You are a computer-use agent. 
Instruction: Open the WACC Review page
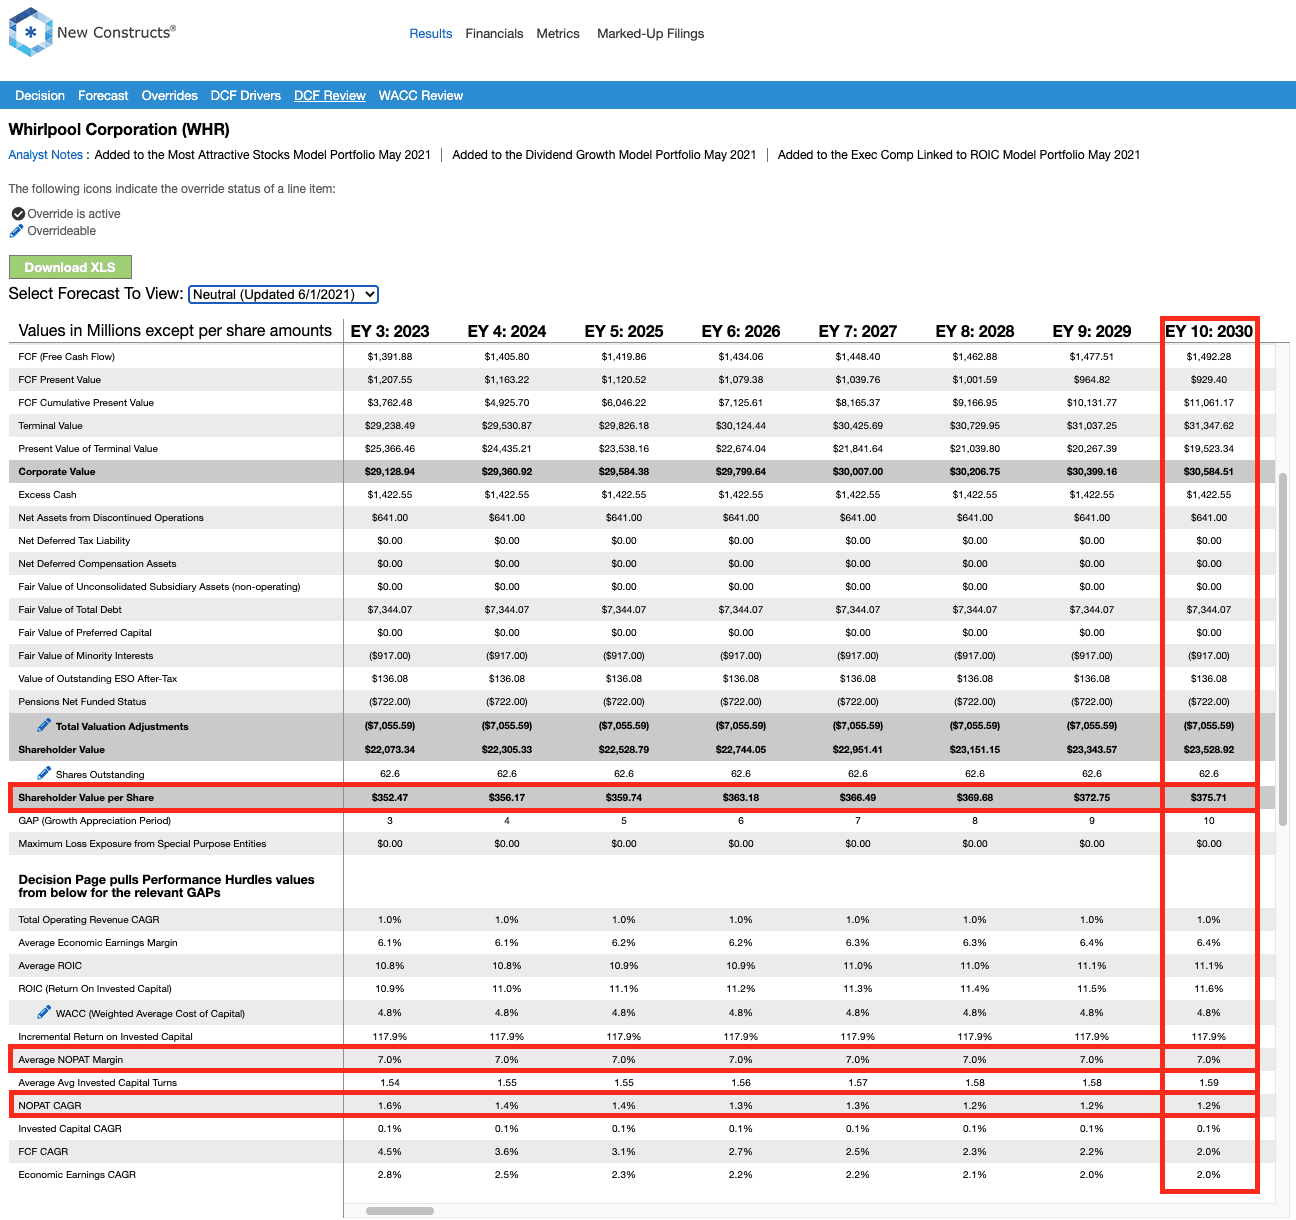[x=421, y=96]
